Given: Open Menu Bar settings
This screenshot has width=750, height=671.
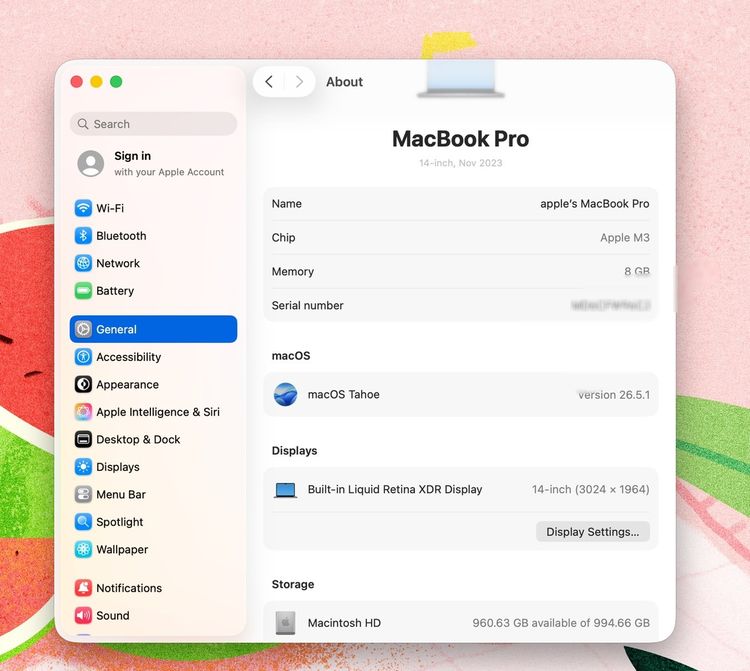Looking at the screenshot, I should tap(153, 494).
